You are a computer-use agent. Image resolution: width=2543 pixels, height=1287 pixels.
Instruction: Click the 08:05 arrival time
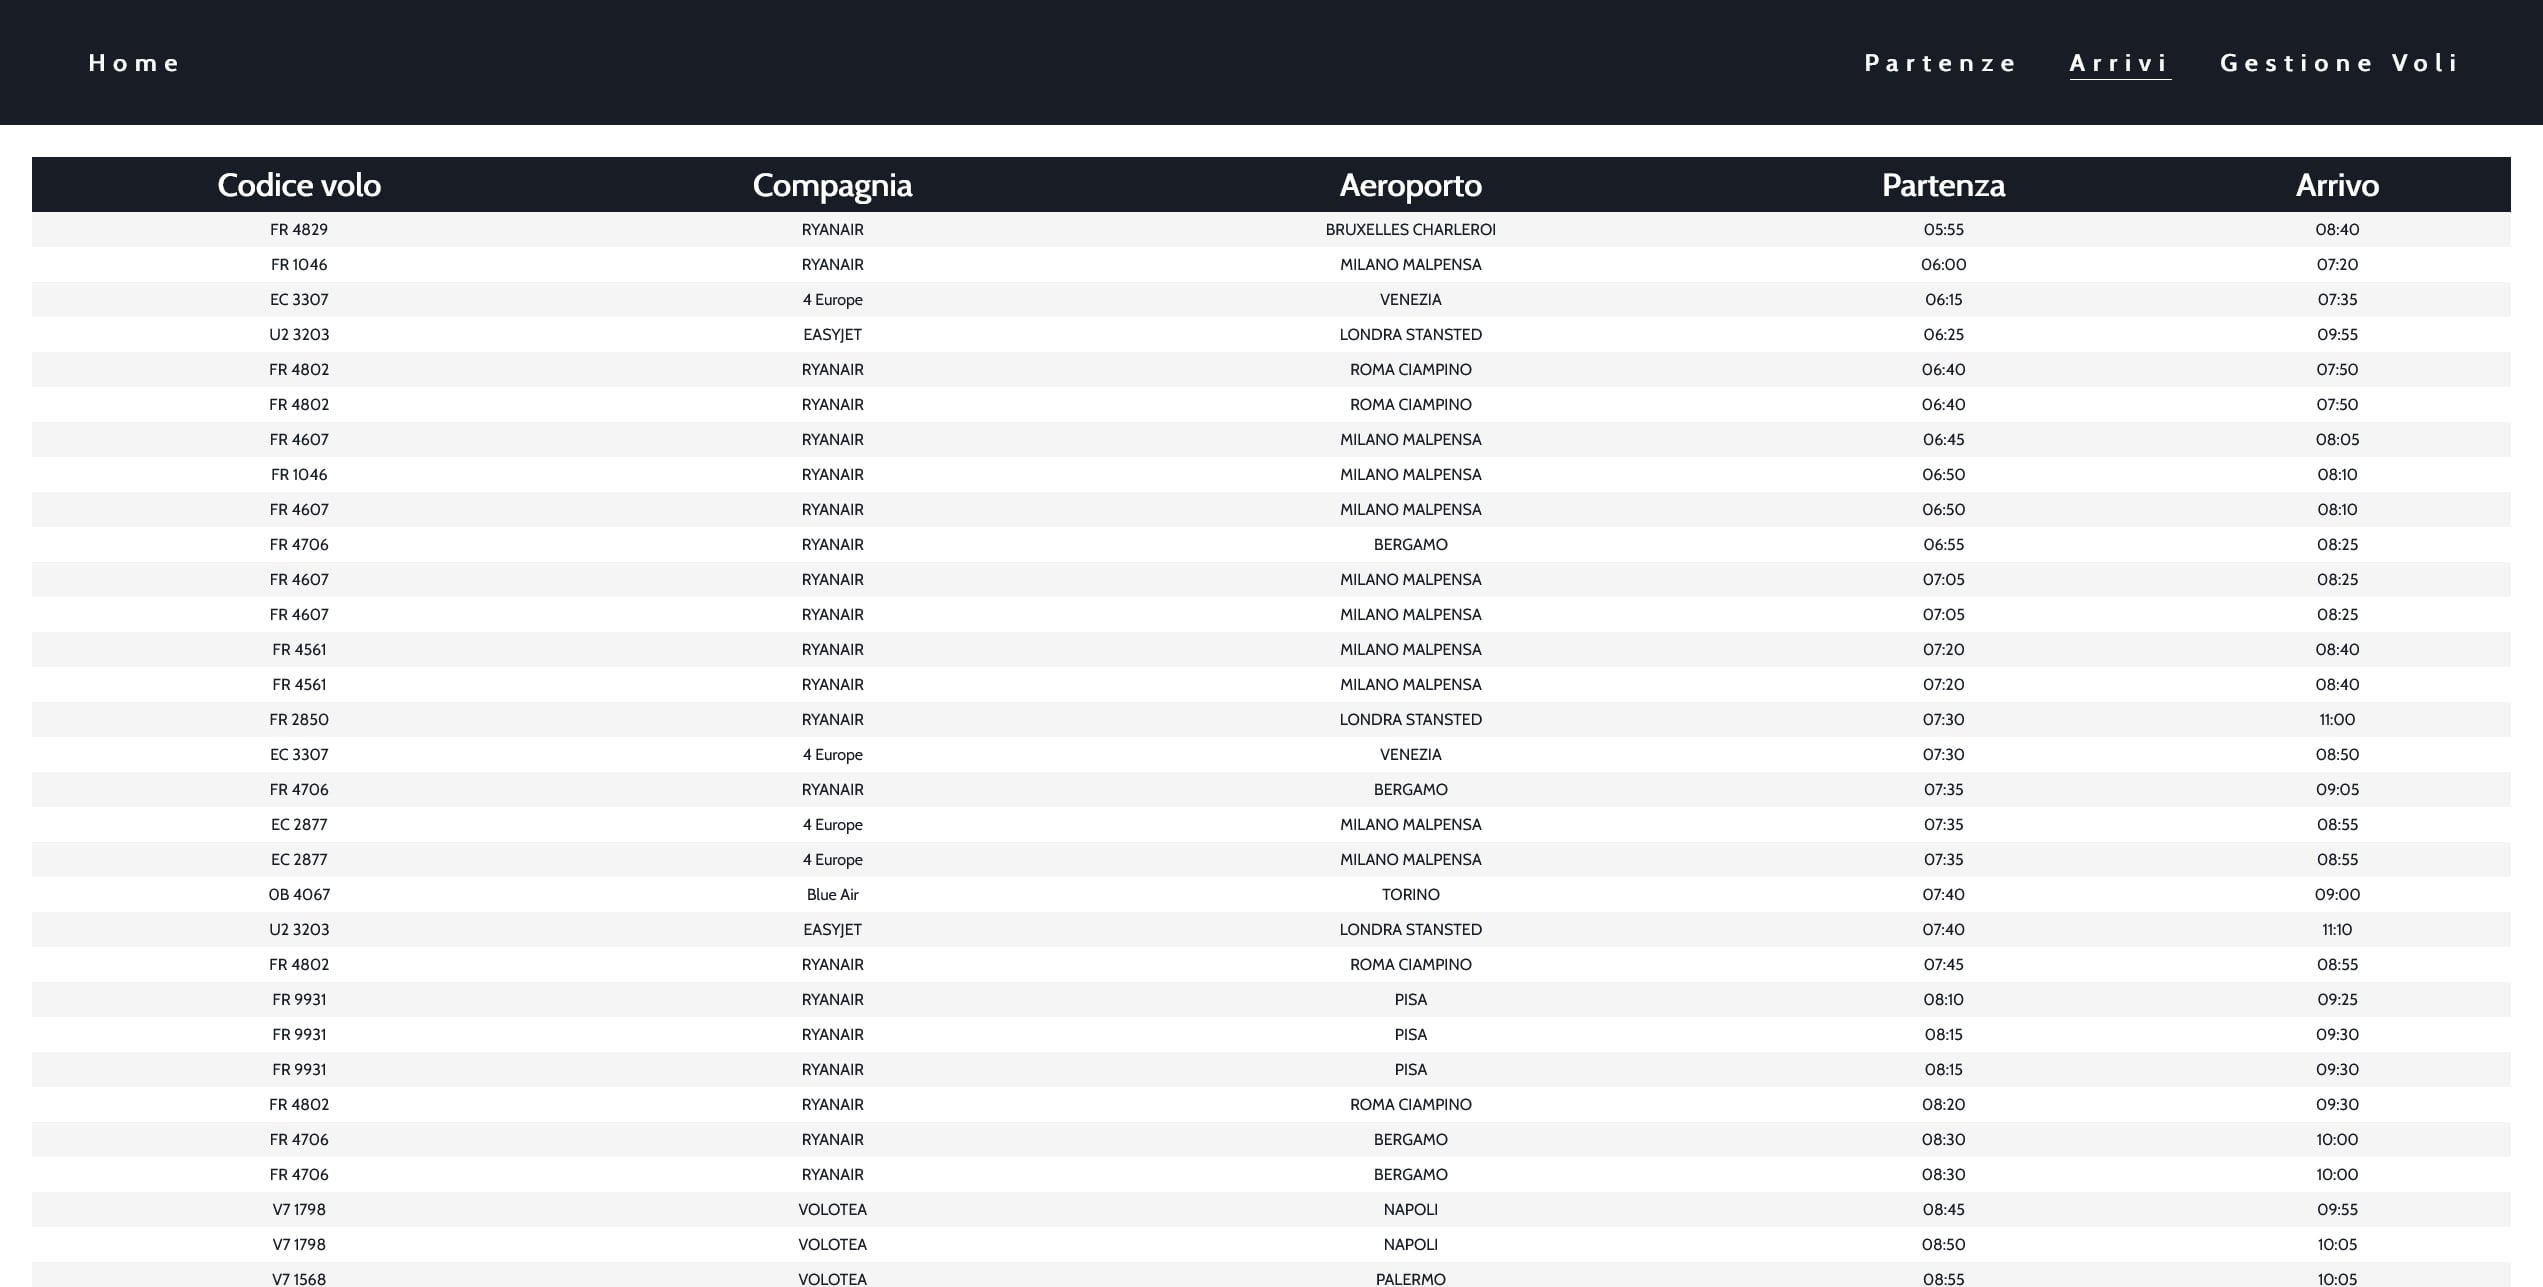point(2337,439)
